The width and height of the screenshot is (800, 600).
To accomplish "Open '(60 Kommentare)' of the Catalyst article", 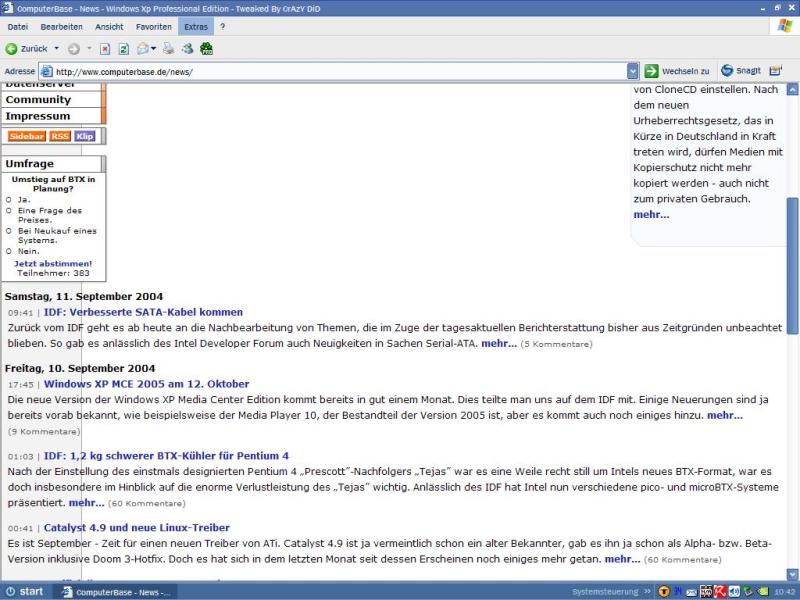I will click(x=683, y=560).
